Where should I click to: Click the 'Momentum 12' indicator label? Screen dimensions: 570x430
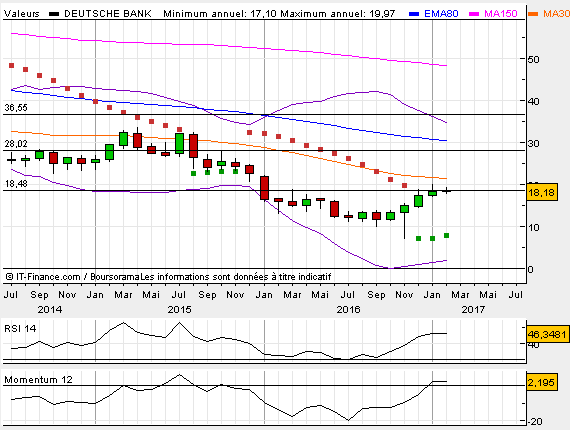pos(39,380)
